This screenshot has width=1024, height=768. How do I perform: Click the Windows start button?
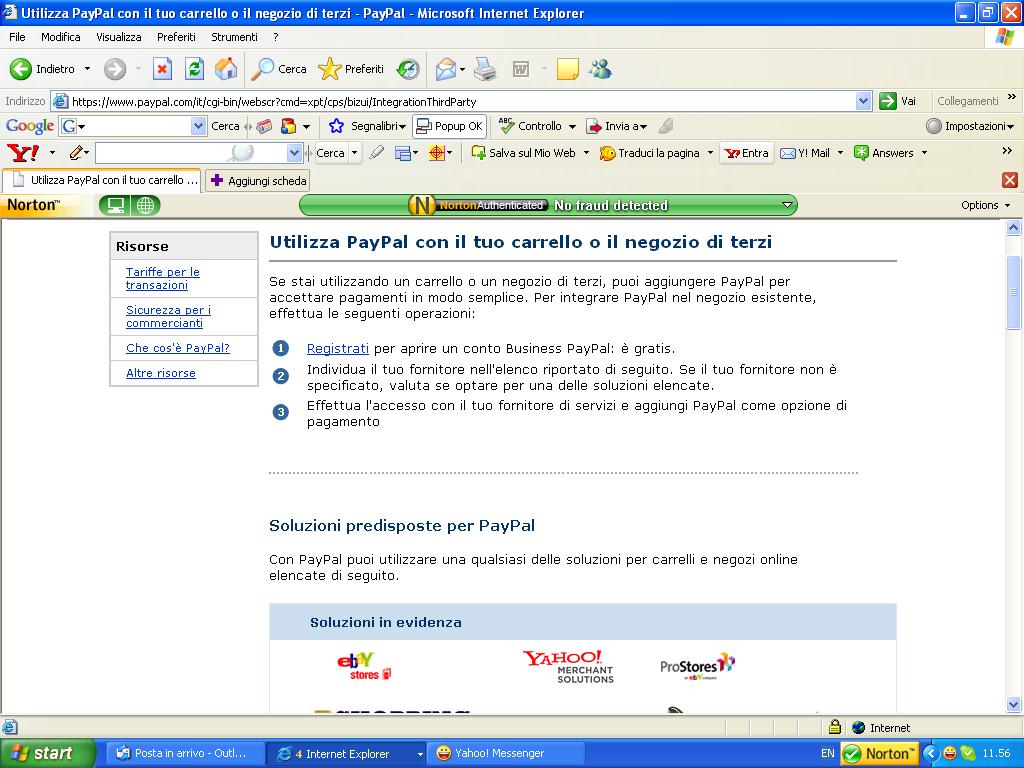(x=48, y=753)
